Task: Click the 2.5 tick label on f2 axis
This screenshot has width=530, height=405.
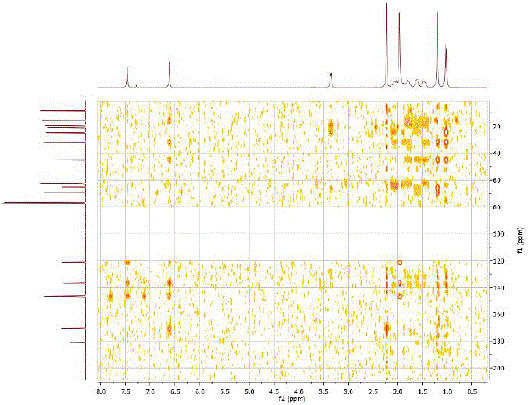Action: coord(373,391)
